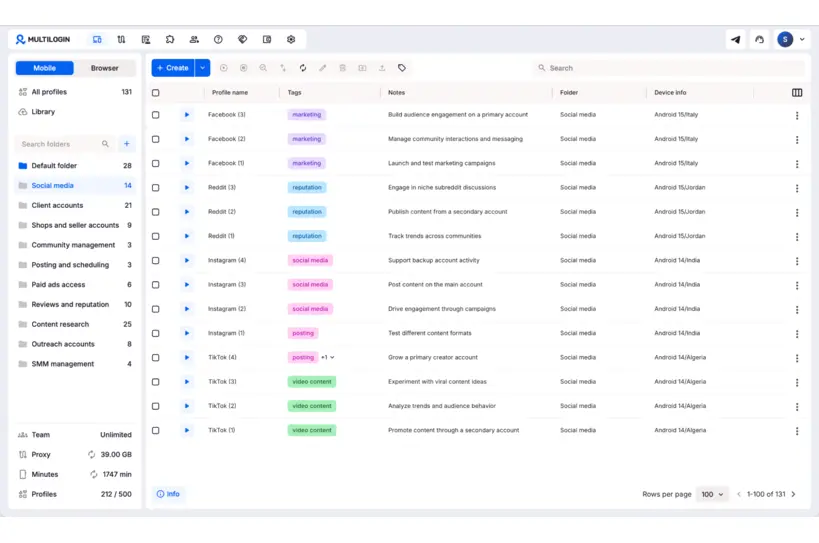Viewport: 819px width, 543px height.
Task: Toggle the select-all checkbox in table header
Action: click(x=155, y=93)
